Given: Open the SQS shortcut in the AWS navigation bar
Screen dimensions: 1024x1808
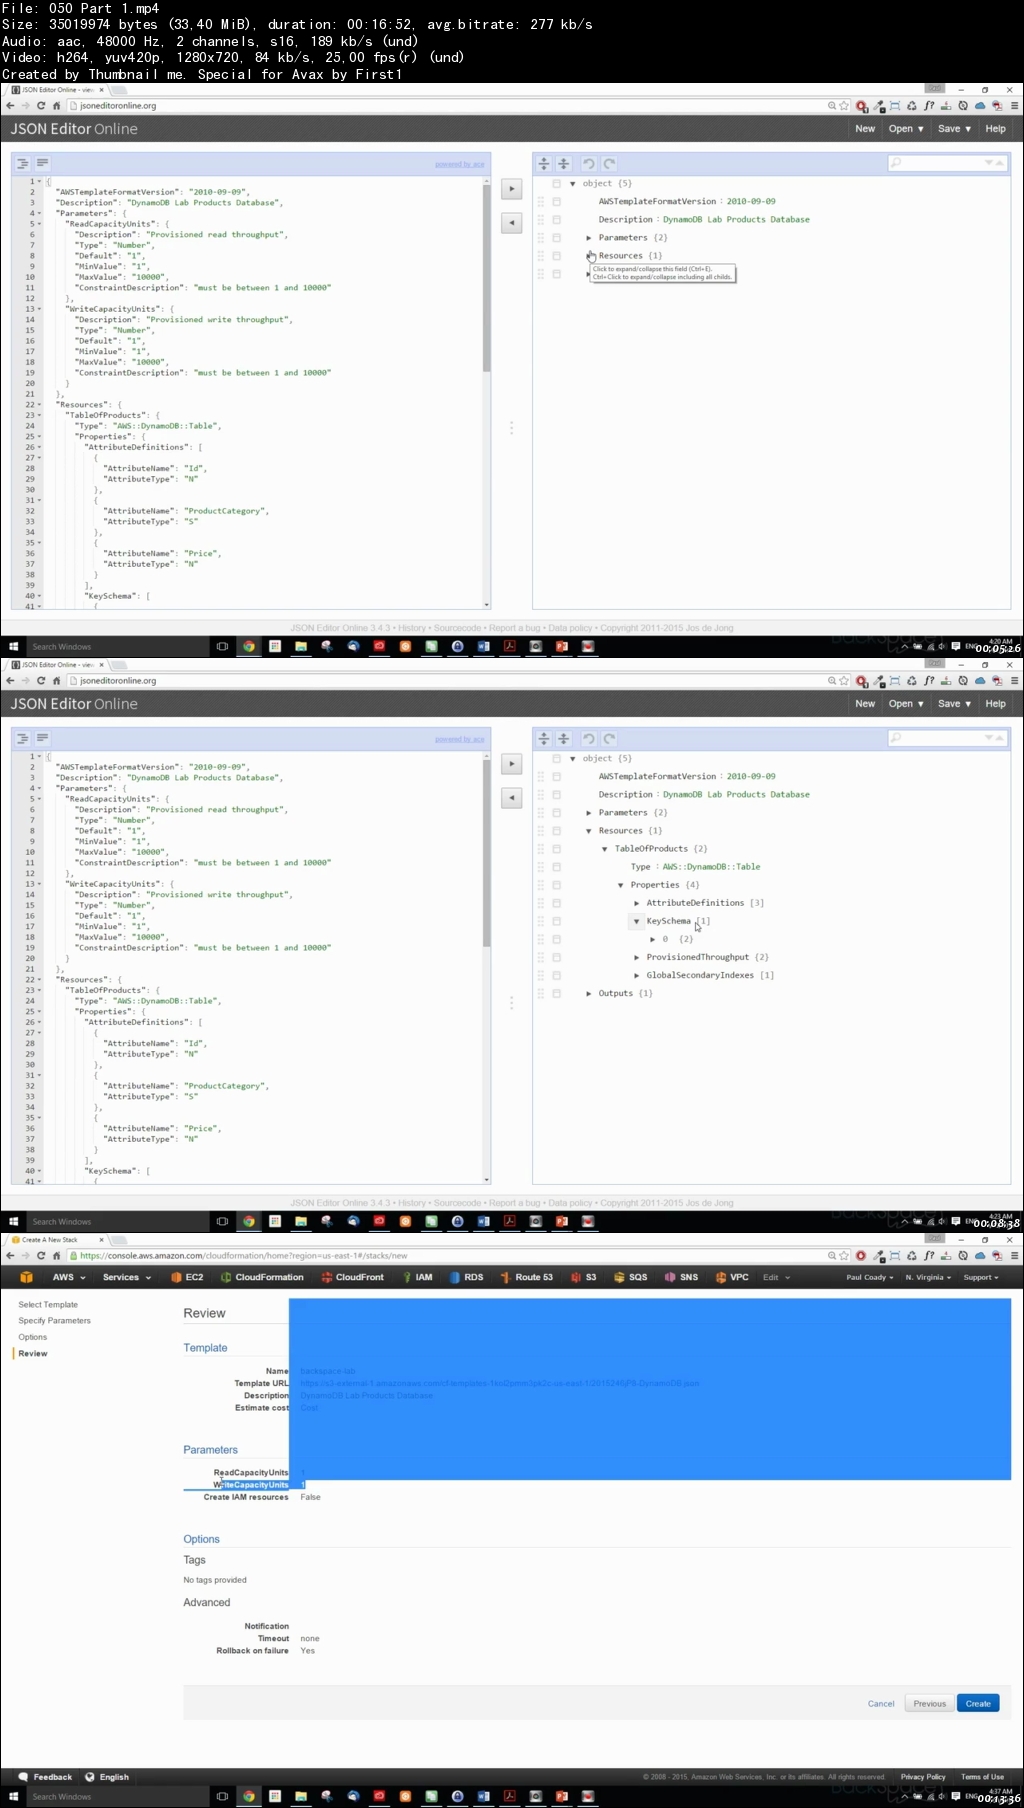Looking at the screenshot, I should tap(631, 1277).
